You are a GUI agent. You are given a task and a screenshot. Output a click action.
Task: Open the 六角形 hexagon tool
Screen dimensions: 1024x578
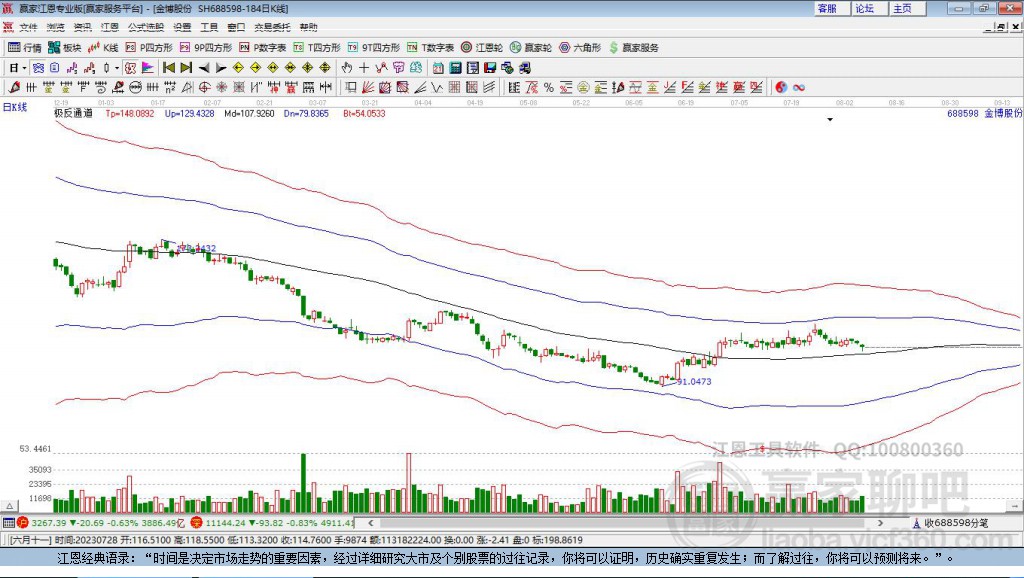tap(578, 47)
